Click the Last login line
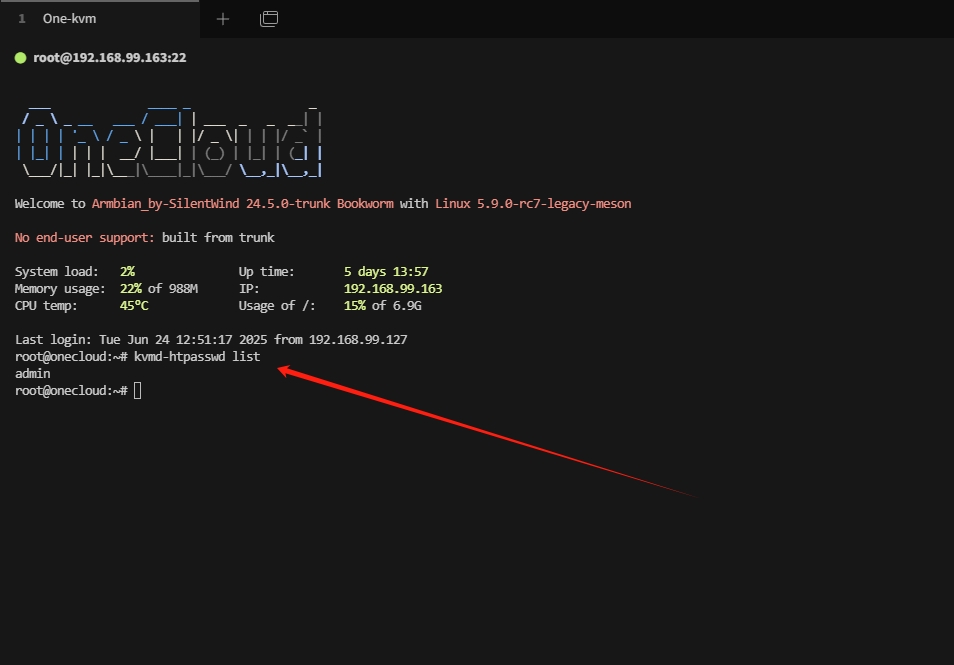 click(x=211, y=339)
